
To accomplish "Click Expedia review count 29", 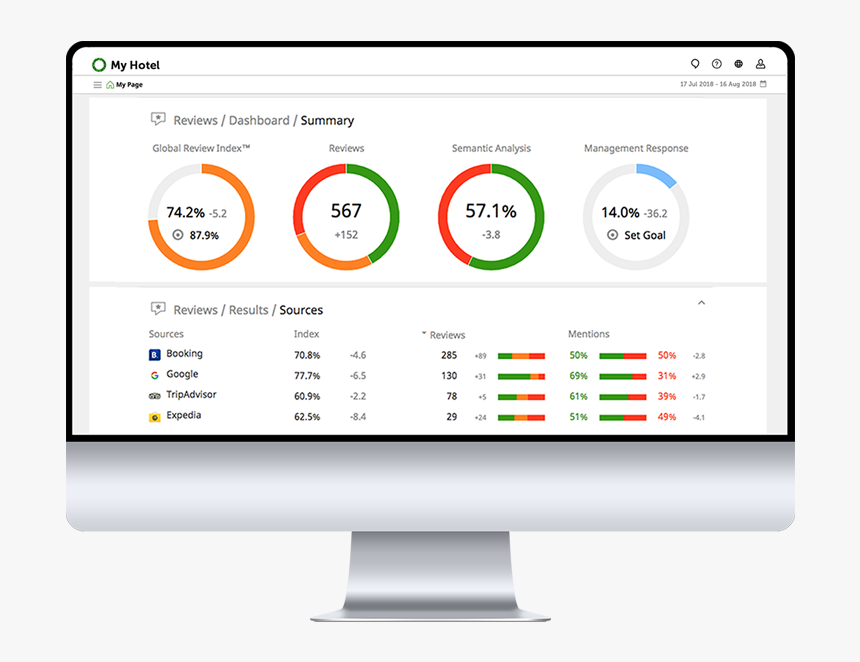I will [451, 417].
